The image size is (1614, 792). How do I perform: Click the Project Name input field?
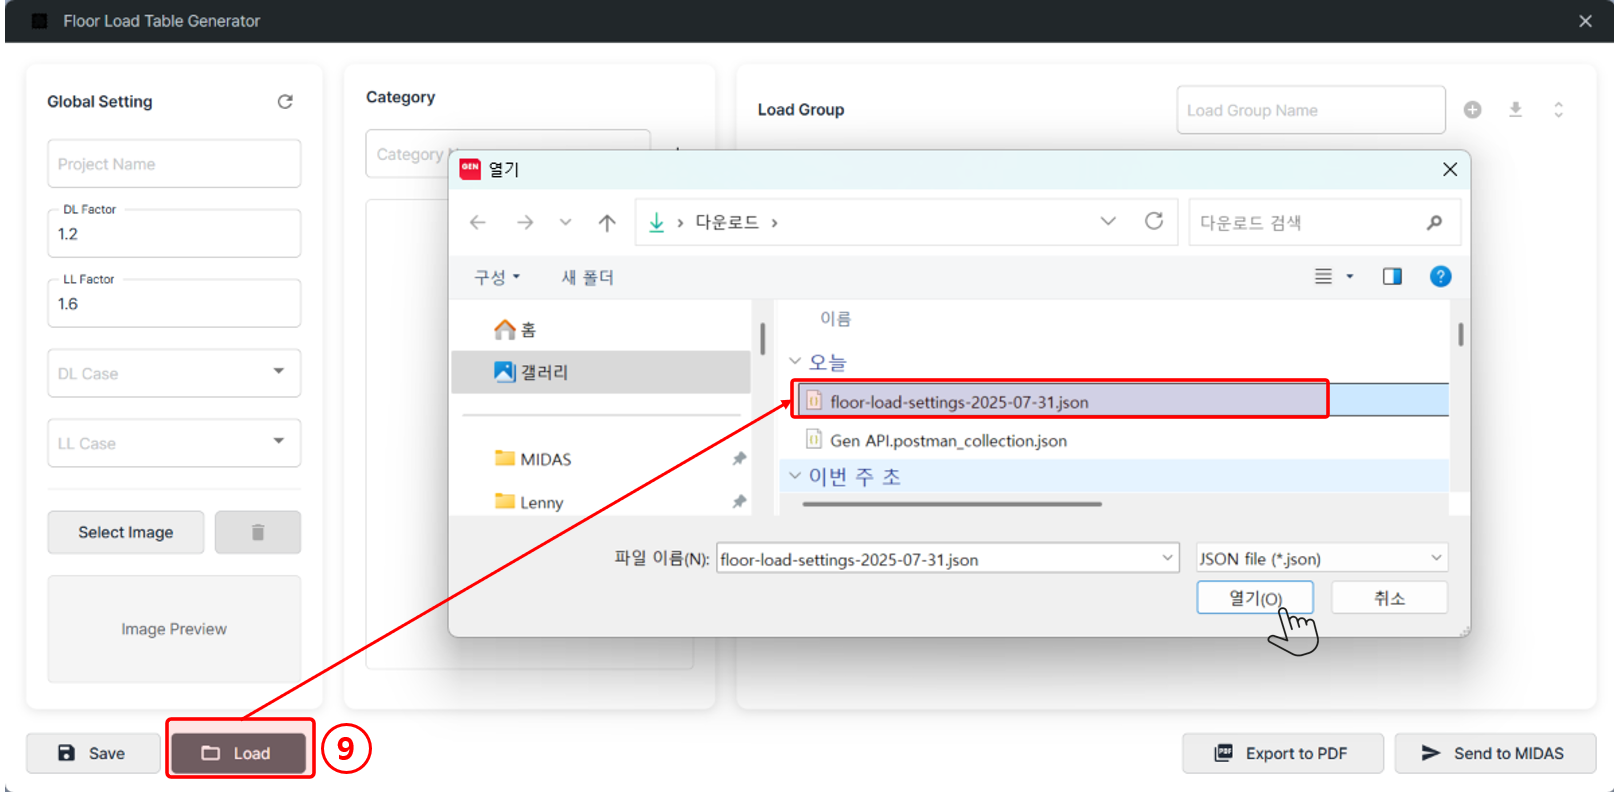click(x=174, y=164)
